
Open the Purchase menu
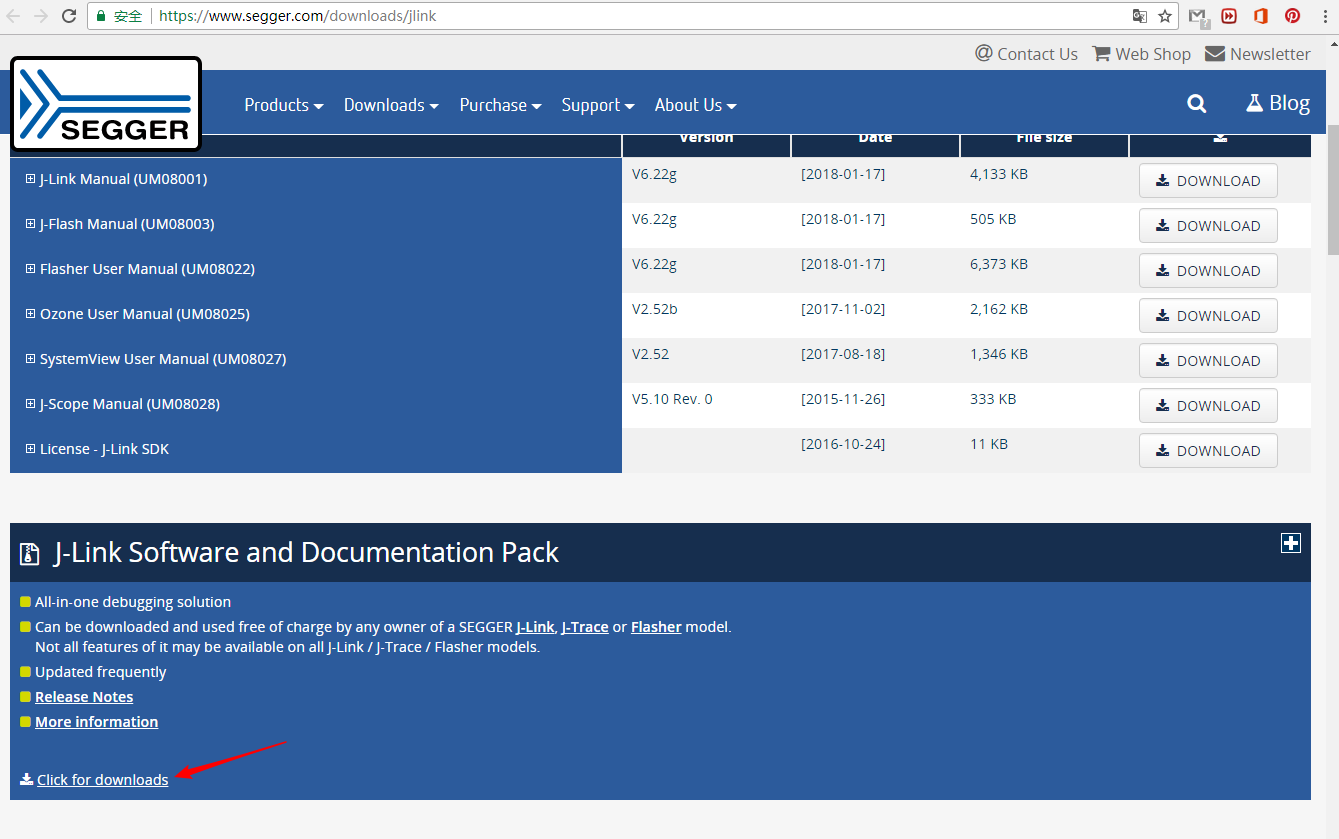500,105
